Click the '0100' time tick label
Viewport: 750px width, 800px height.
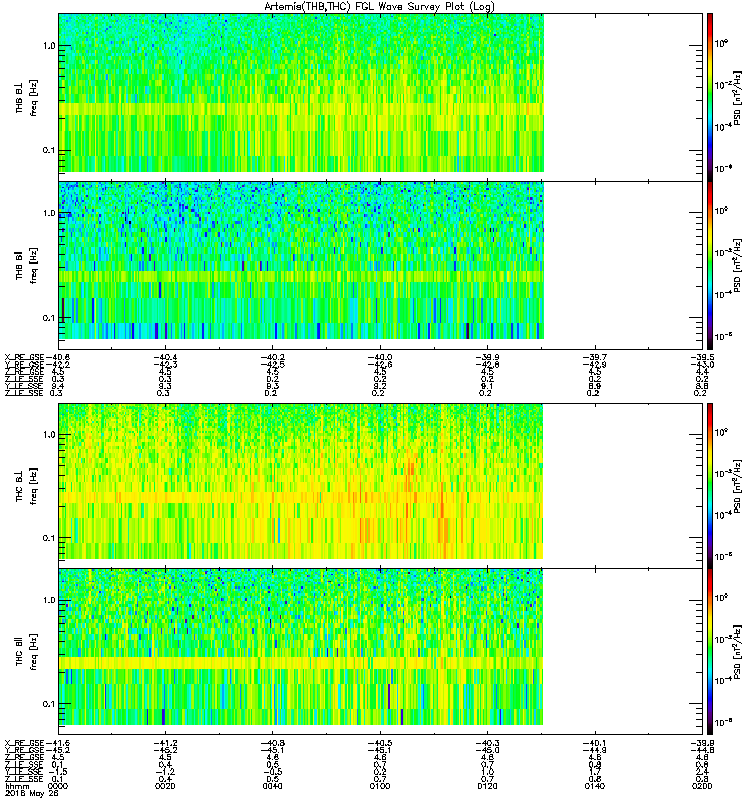point(380,786)
